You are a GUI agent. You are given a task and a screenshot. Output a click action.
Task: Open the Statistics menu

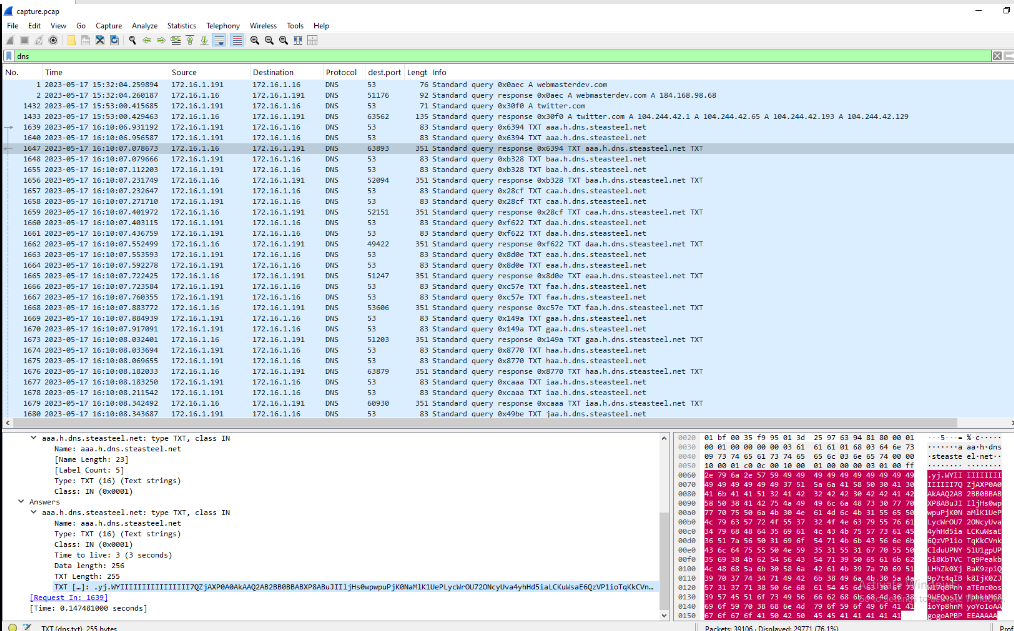pos(181,25)
